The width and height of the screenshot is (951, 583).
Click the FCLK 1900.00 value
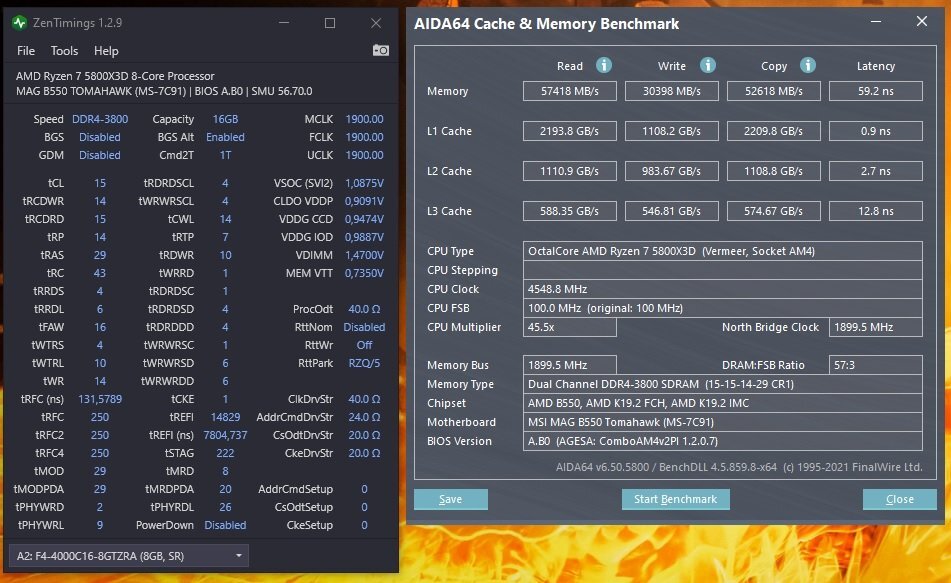coord(364,137)
